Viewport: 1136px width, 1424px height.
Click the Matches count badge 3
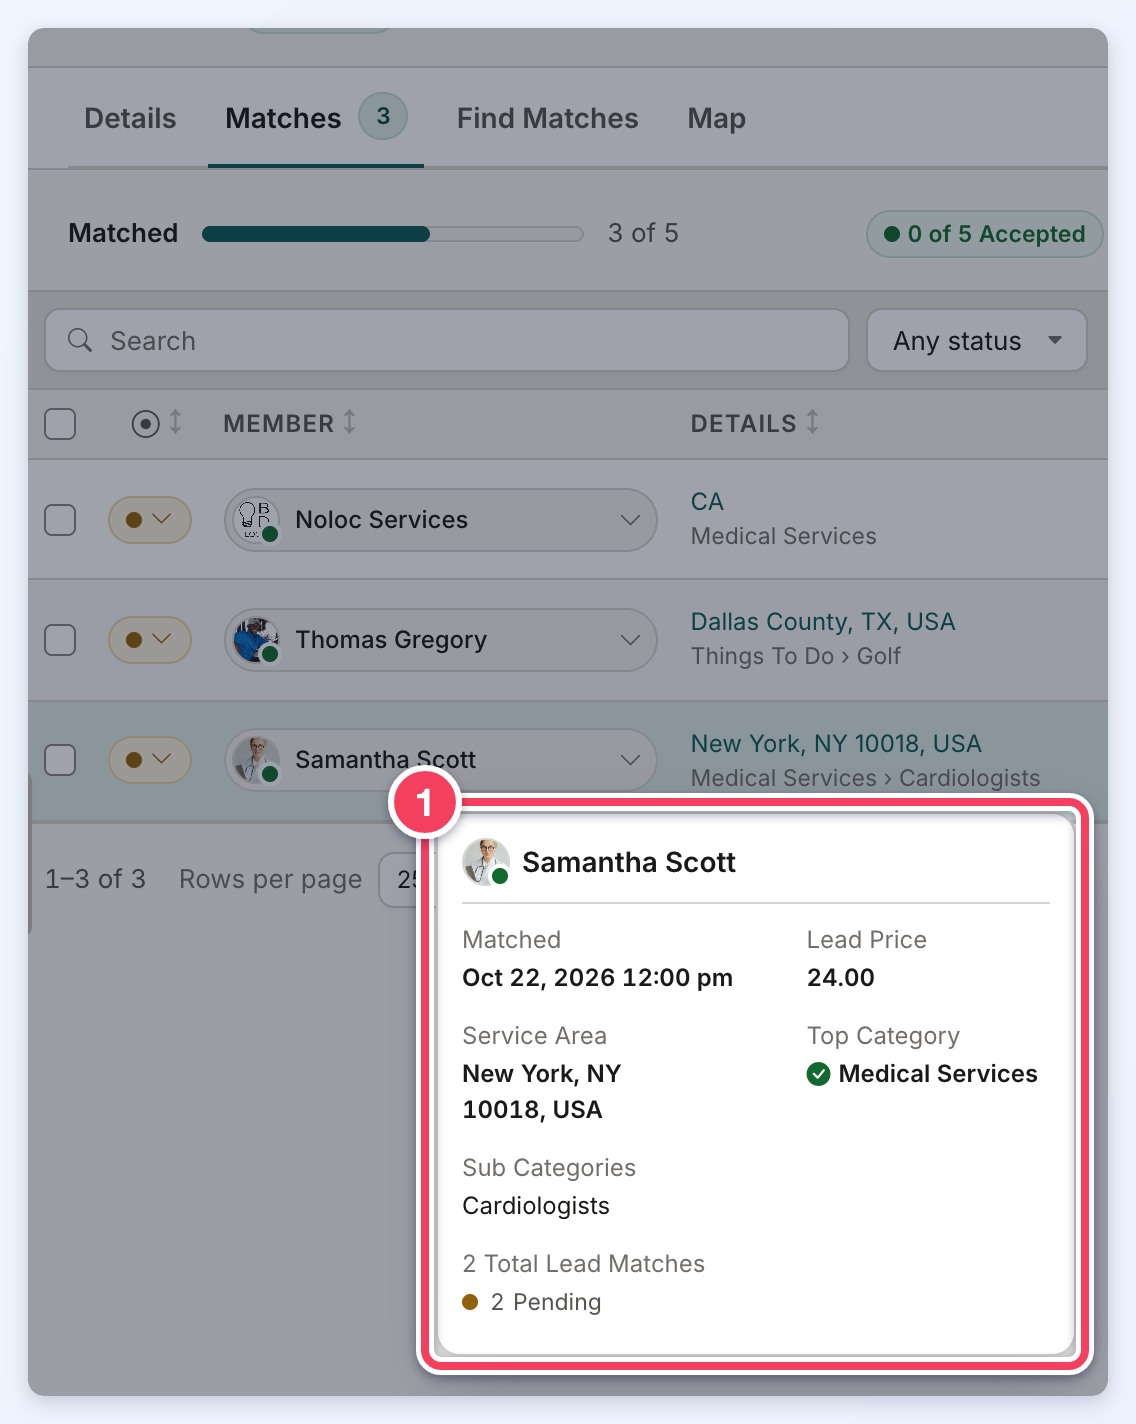tap(383, 116)
